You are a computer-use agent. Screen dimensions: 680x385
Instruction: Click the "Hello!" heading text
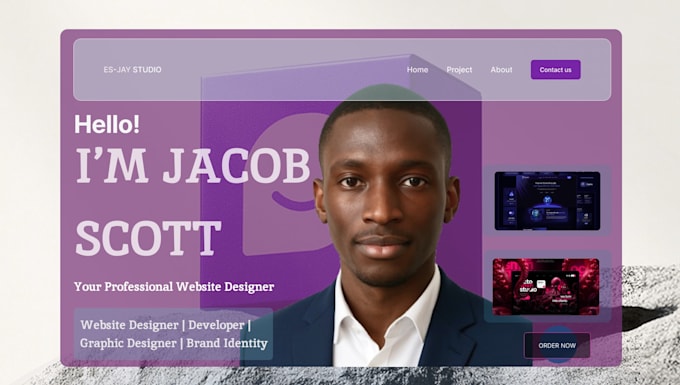click(107, 124)
